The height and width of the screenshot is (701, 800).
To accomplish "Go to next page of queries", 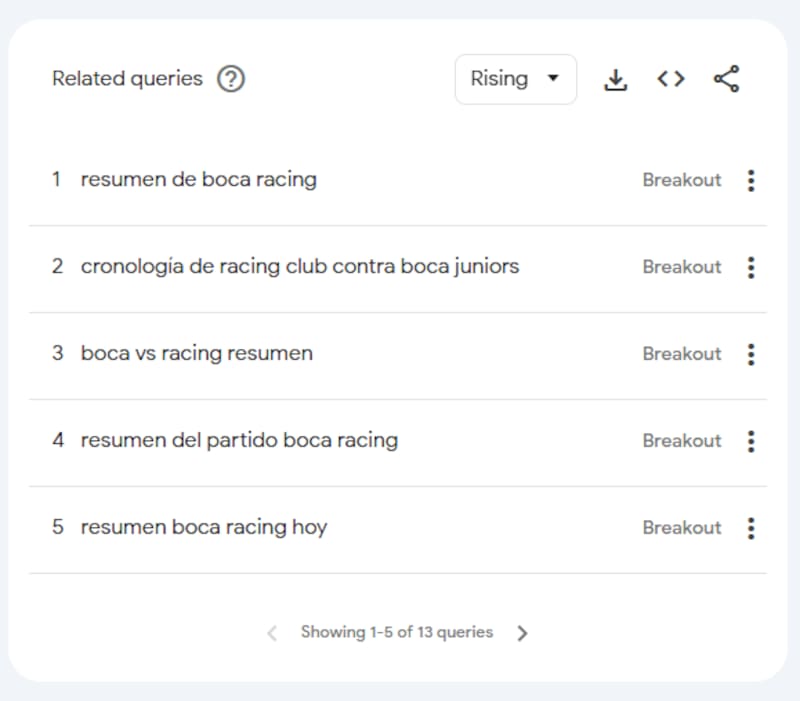I will click(522, 633).
